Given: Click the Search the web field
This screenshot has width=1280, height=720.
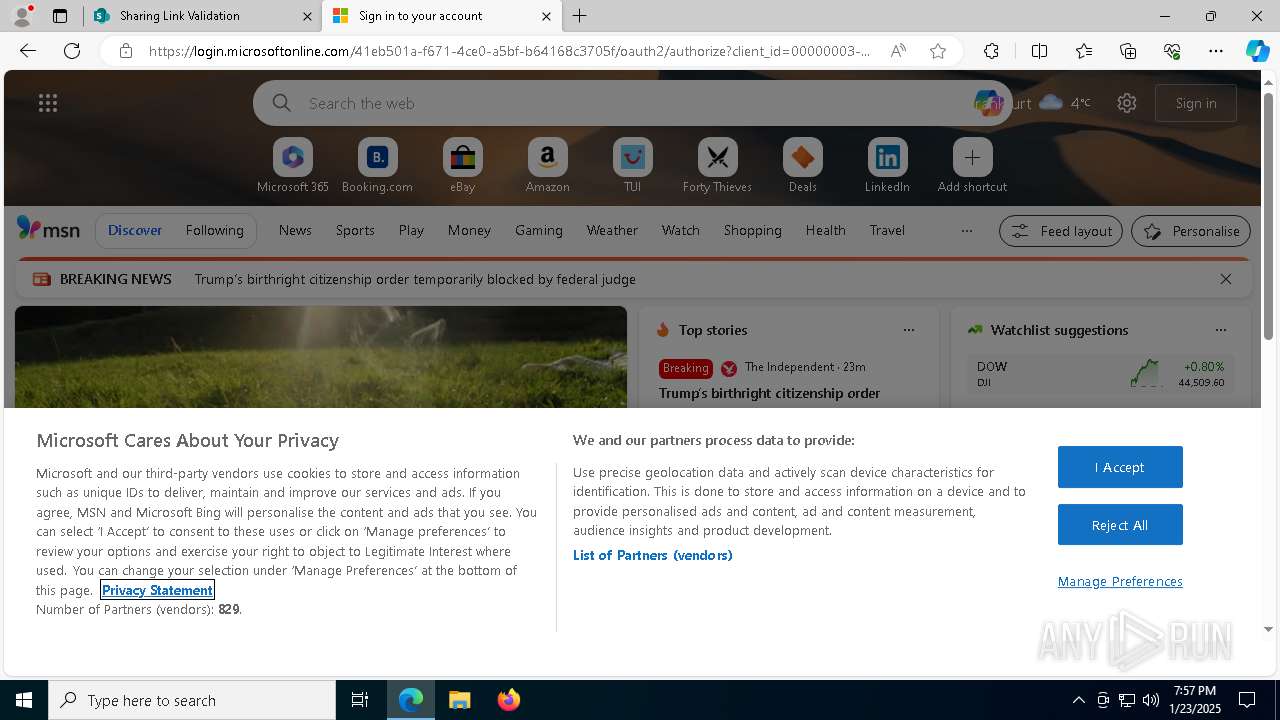Looking at the screenshot, I should (632, 103).
